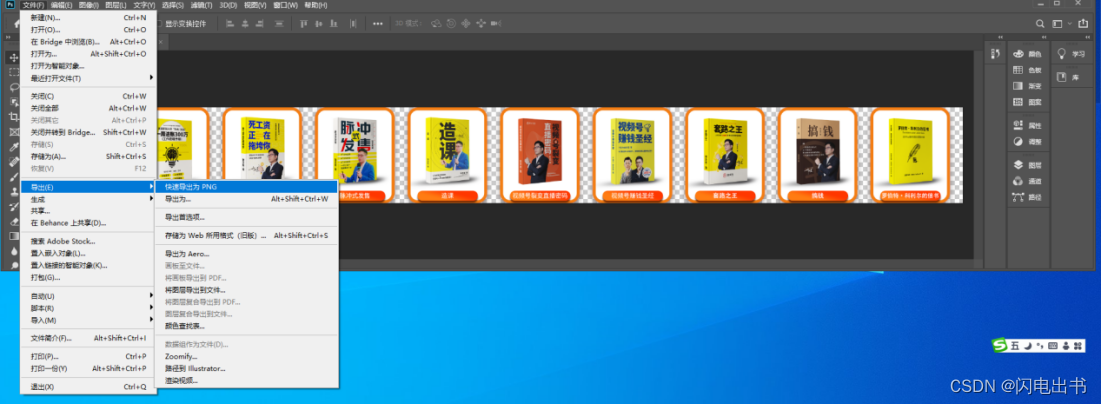Open the 学习 (Learn) panel
Screen dimensions: 1102x405
(1072, 54)
